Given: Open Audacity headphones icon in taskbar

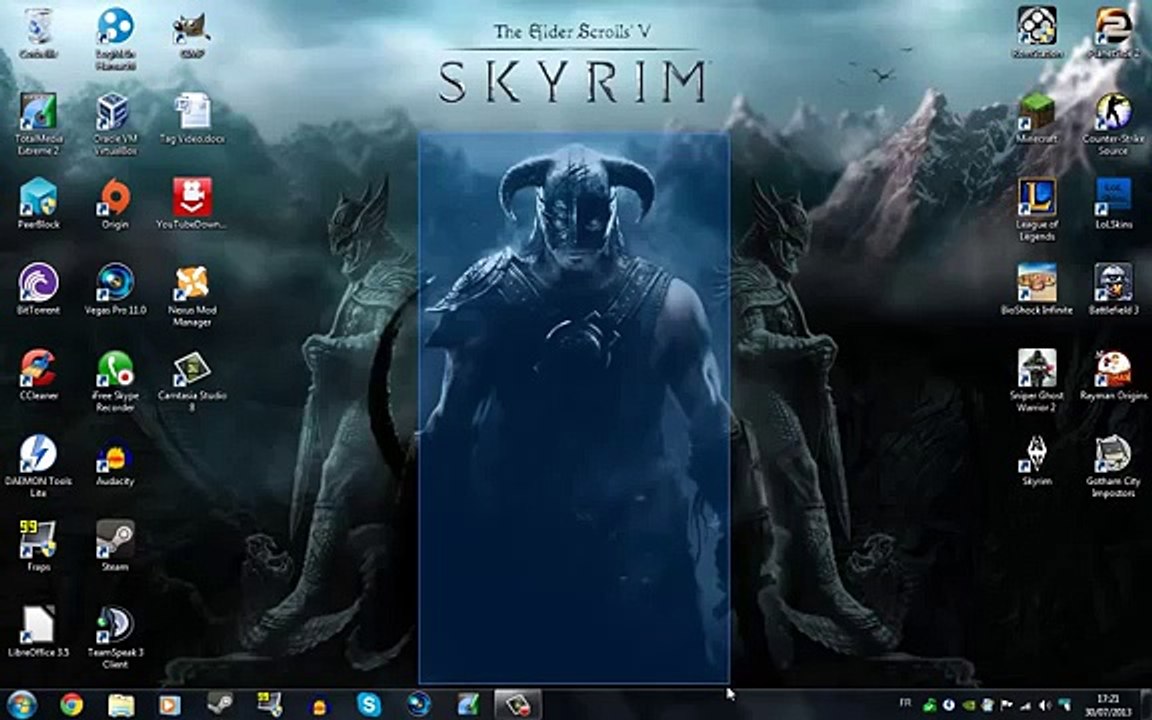Looking at the screenshot, I should point(320,705).
